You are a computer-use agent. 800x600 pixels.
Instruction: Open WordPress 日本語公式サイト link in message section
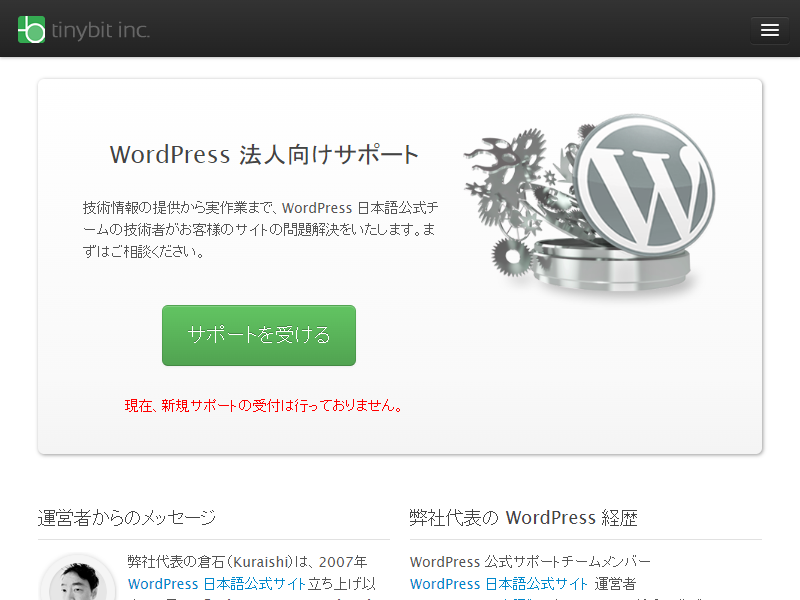[x=216, y=584]
